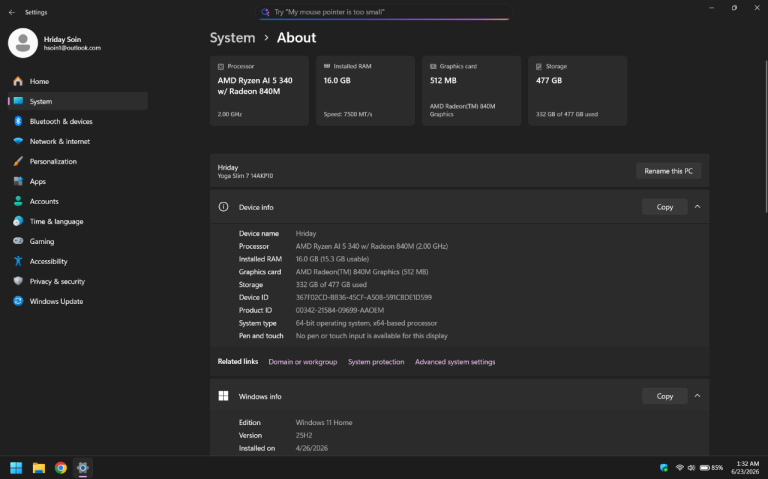Click the vertical scrollbar on right

point(766,137)
